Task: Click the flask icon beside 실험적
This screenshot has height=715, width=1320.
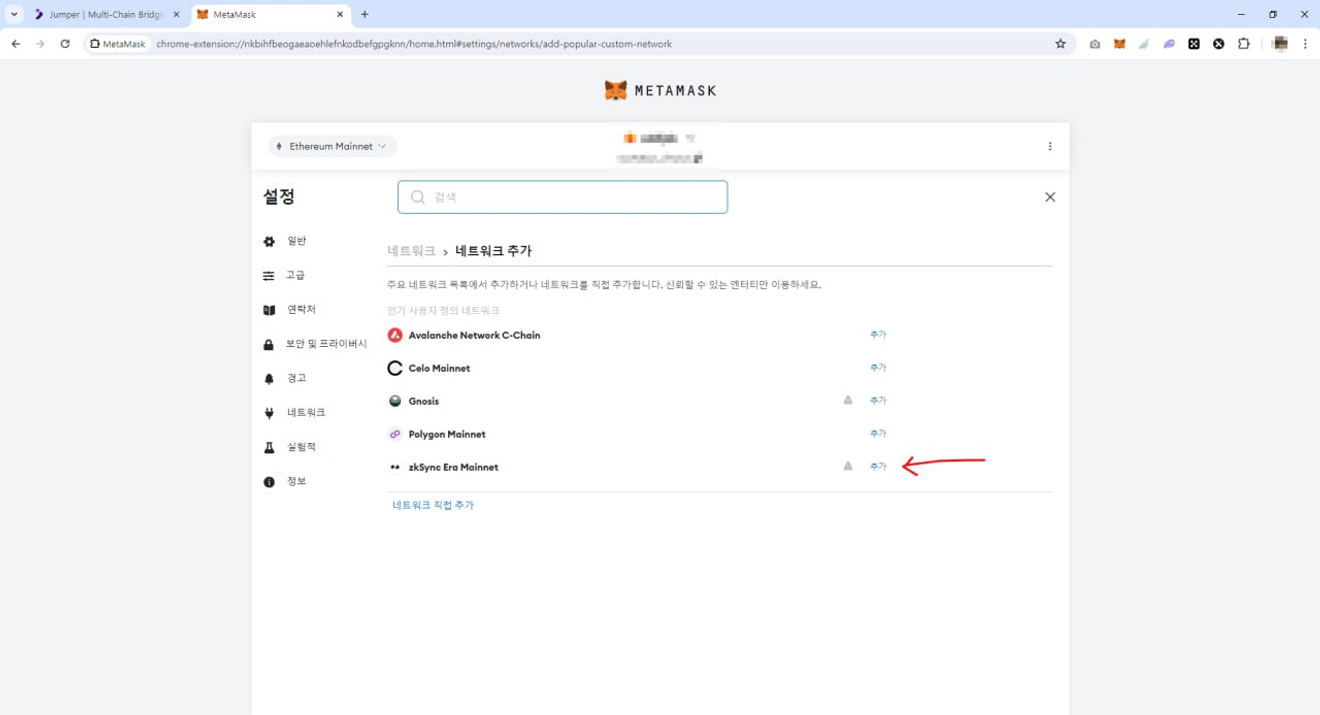Action: (269, 447)
